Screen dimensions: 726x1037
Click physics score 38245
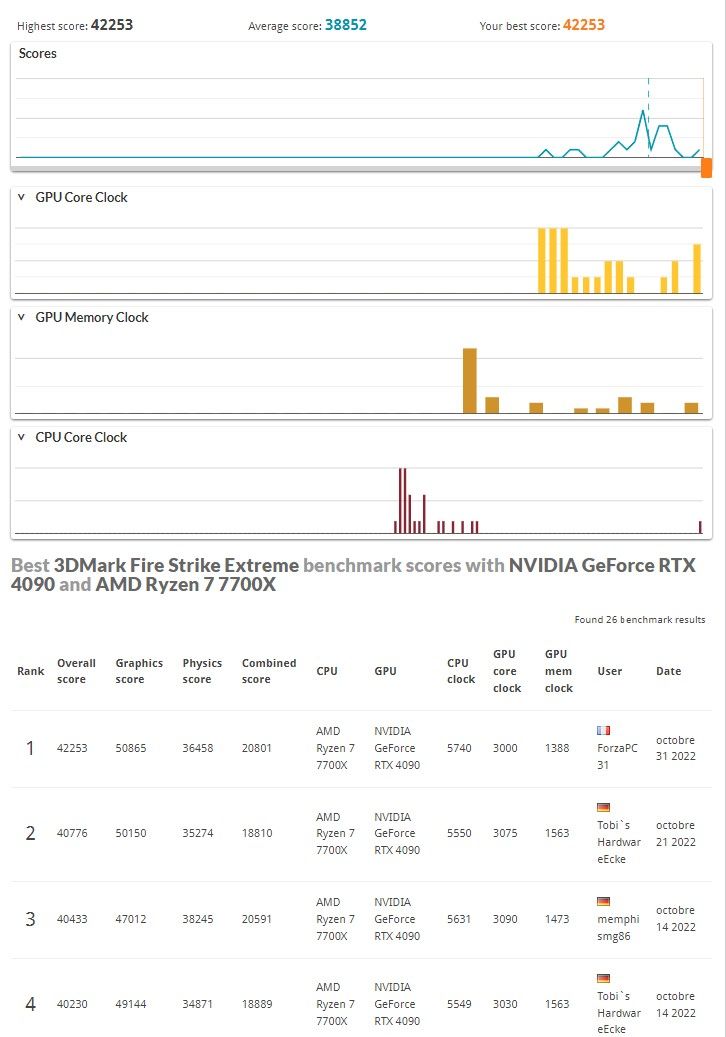pos(198,919)
